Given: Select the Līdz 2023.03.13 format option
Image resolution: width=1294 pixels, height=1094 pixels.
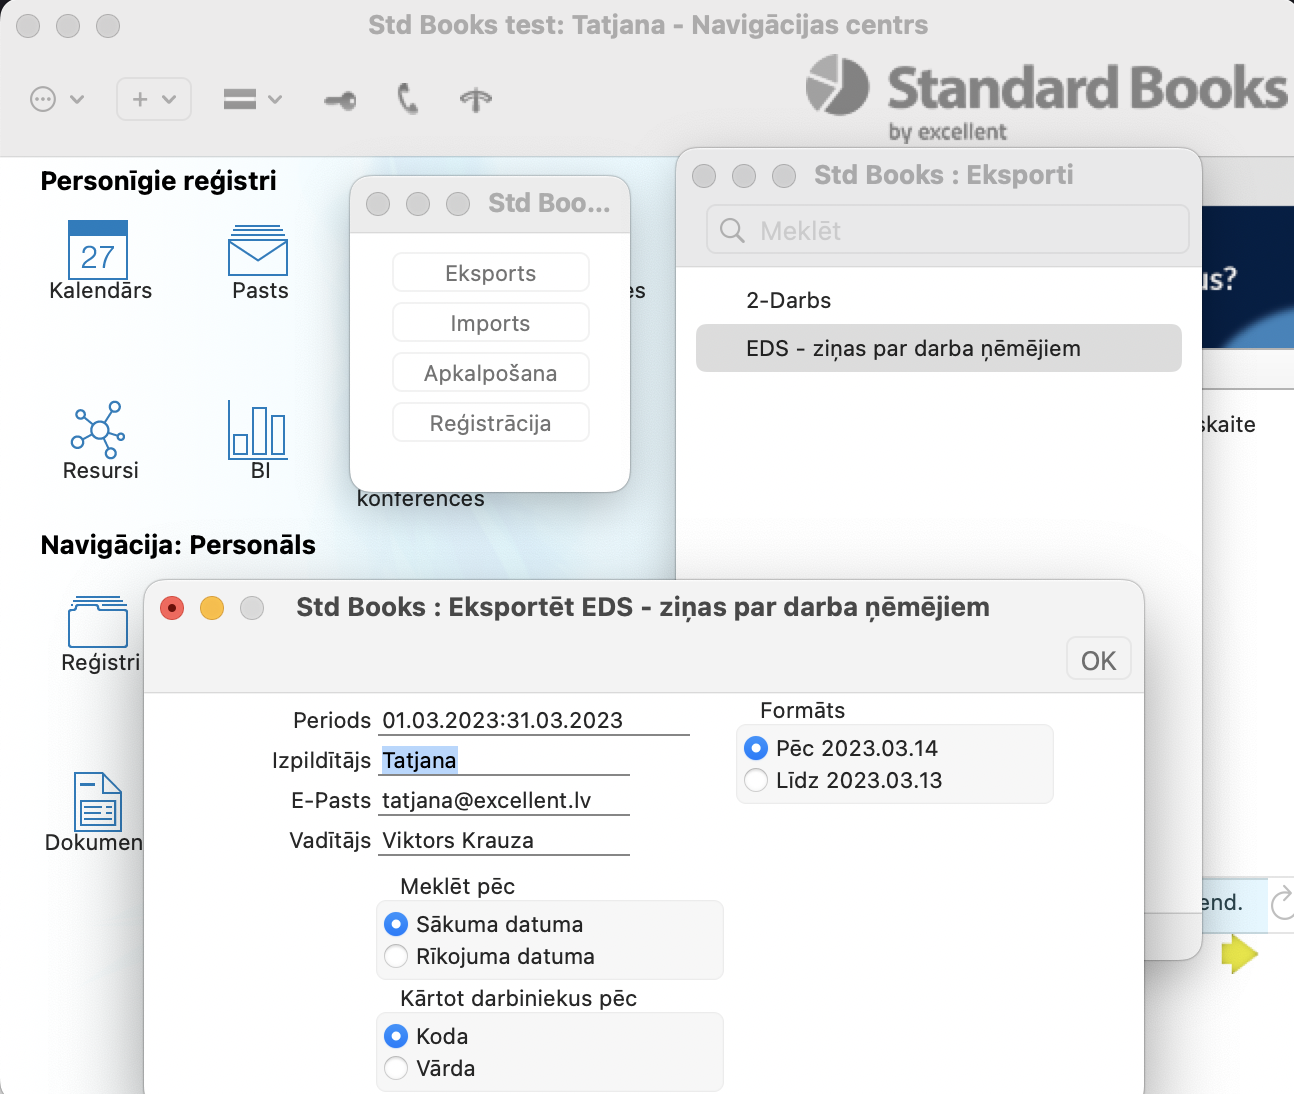Looking at the screenshot, I should (x=757, y=780).
